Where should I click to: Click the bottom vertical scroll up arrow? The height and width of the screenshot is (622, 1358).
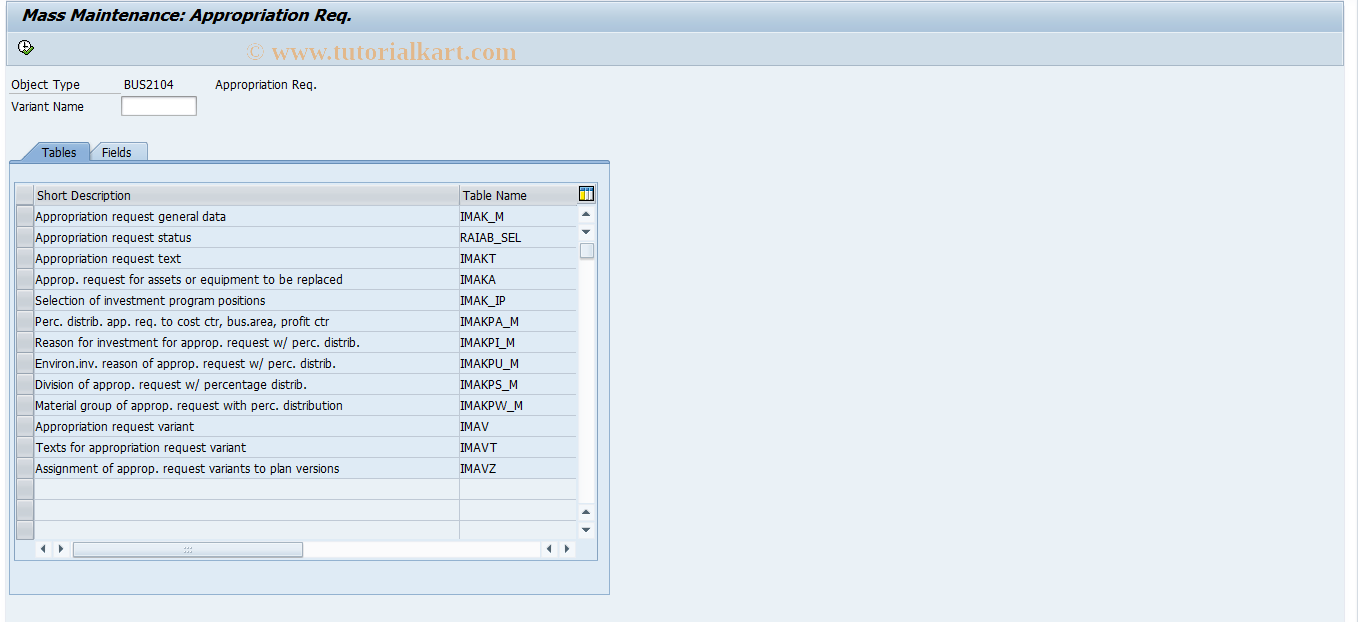pyautogui.click(x=586, y=512)
